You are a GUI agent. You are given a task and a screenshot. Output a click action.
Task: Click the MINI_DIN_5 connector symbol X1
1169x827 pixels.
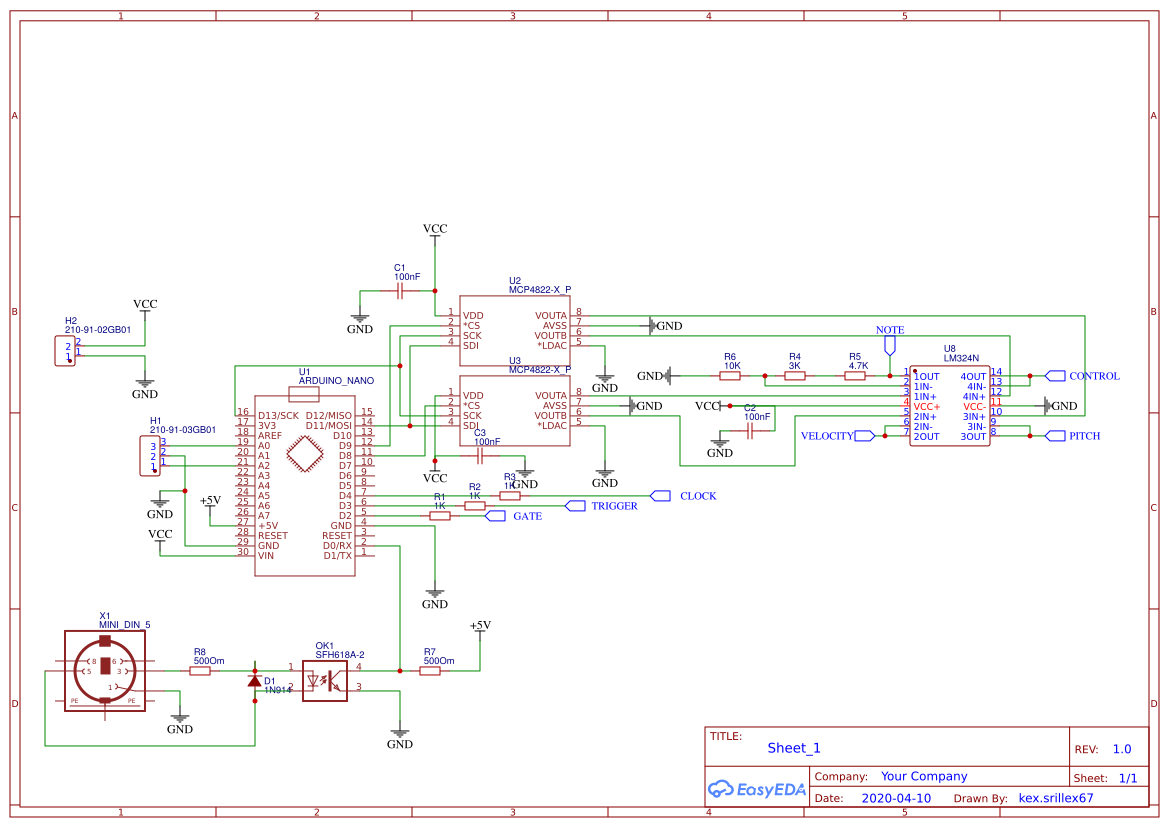click(x=104, y=669)
